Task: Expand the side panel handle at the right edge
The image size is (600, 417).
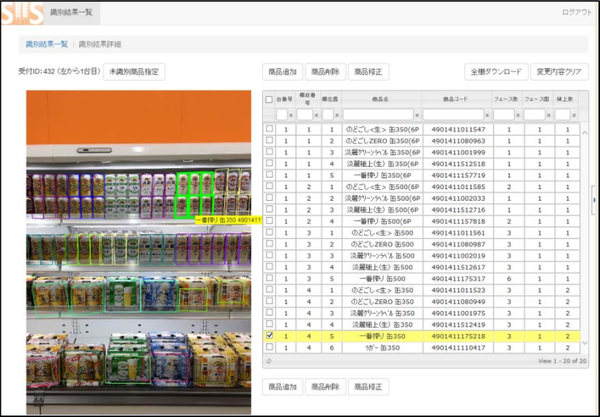Action: [594, 200]
